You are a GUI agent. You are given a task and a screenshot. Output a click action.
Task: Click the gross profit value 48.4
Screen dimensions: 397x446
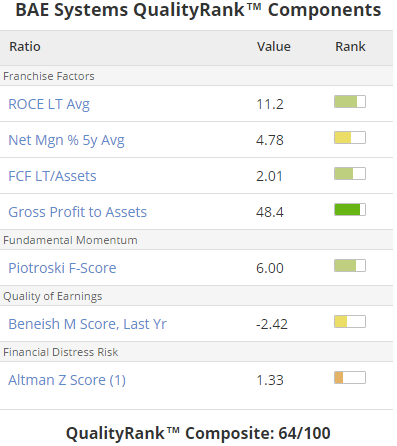pos(270,212)
